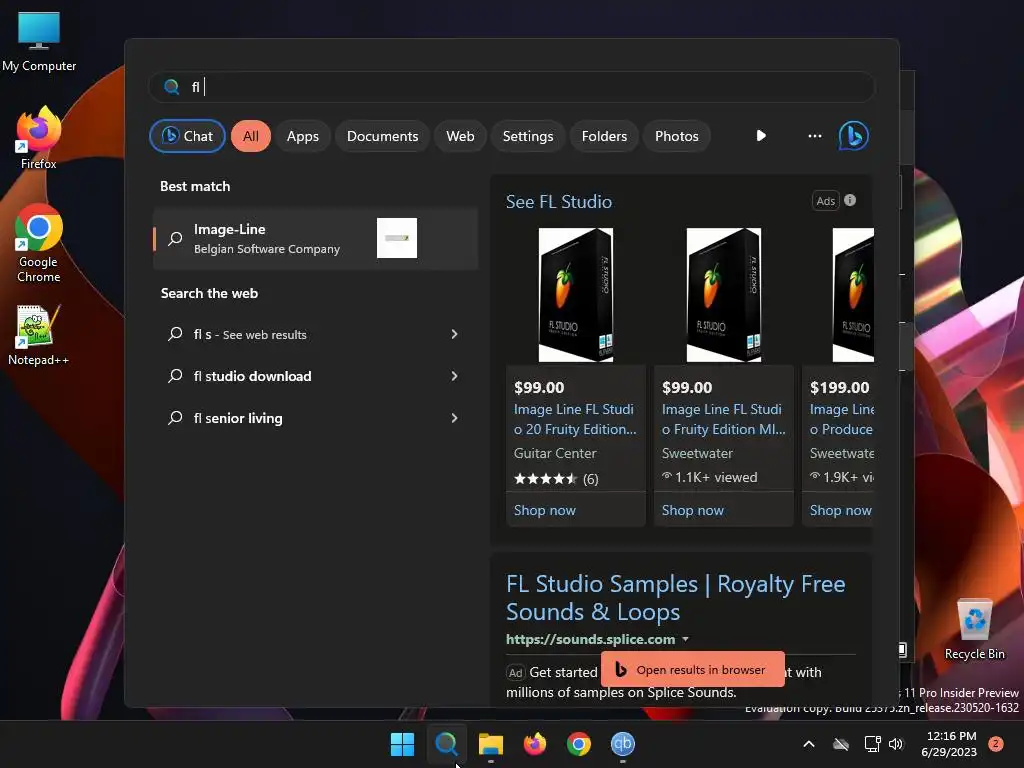Open the Image-Line best match result
Screen dimensions: 1024x768
point(315,238)
